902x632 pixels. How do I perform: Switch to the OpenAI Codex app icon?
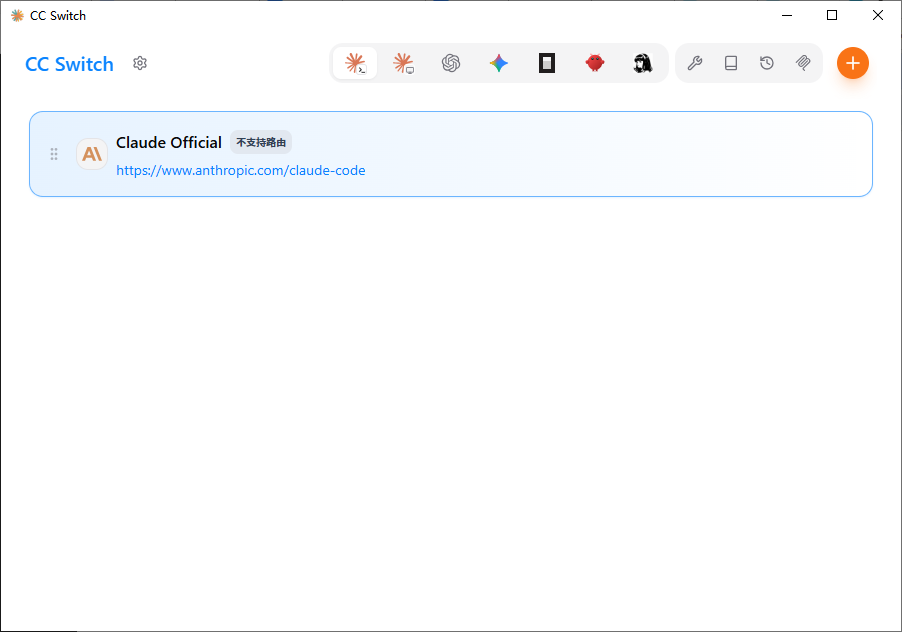(451, 63)
